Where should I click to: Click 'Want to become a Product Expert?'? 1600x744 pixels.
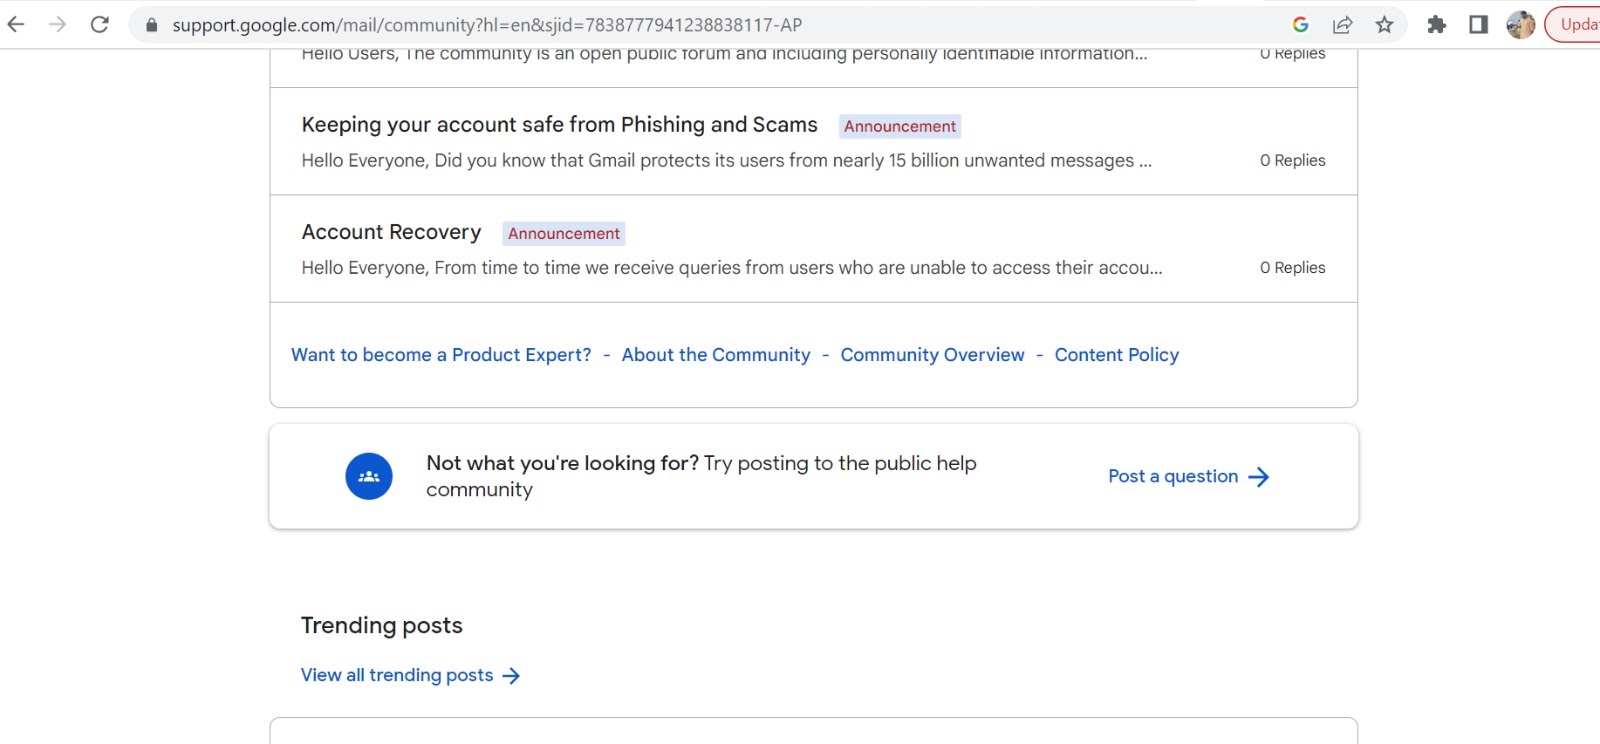[x=441, y=355]
